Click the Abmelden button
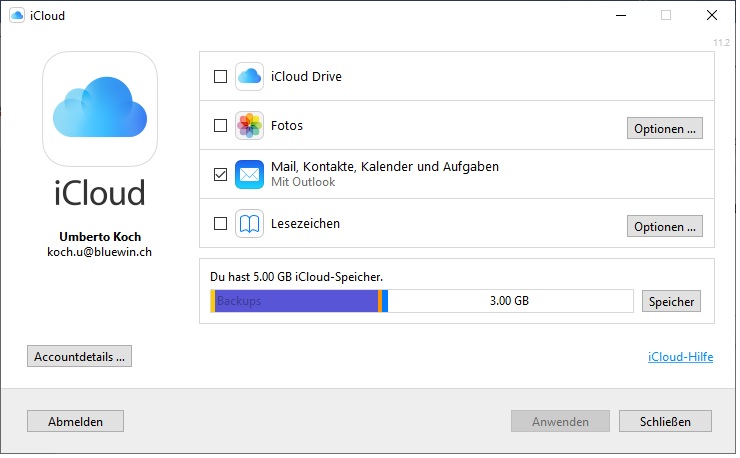 click(x=76, y=421)
